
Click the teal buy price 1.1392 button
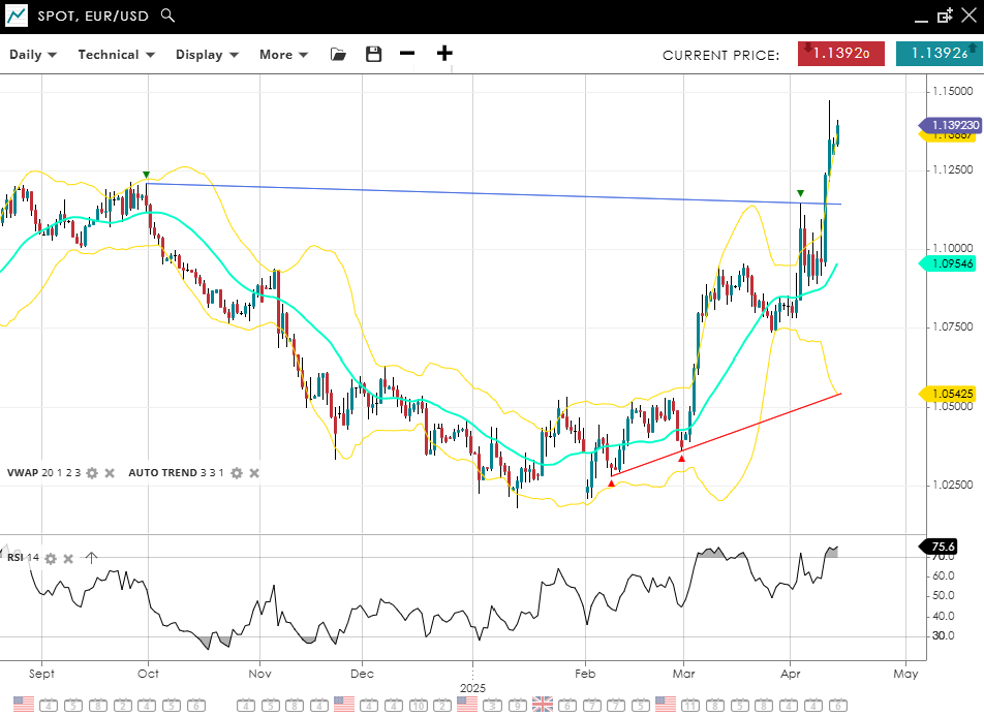(x=938, y=54)
